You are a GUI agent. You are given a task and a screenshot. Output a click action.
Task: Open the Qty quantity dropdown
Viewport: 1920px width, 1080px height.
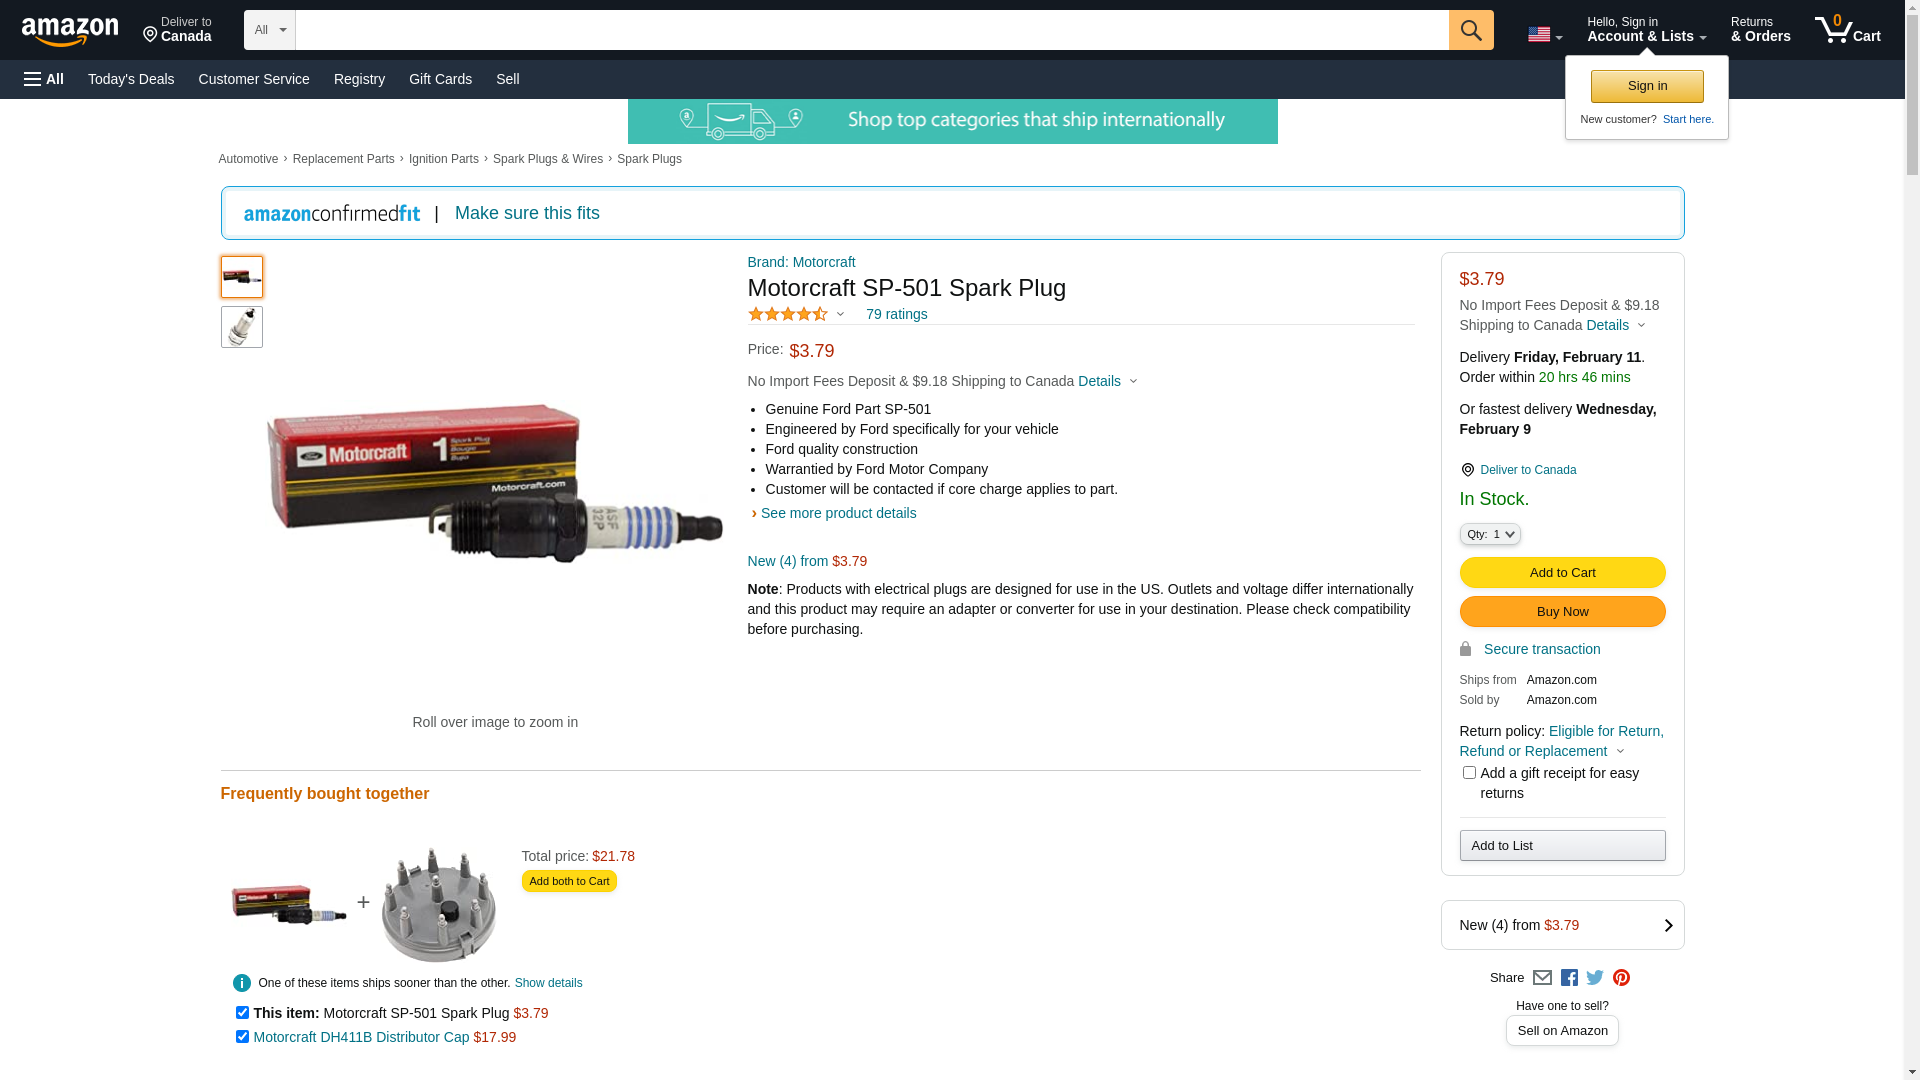coord(1490,535)
